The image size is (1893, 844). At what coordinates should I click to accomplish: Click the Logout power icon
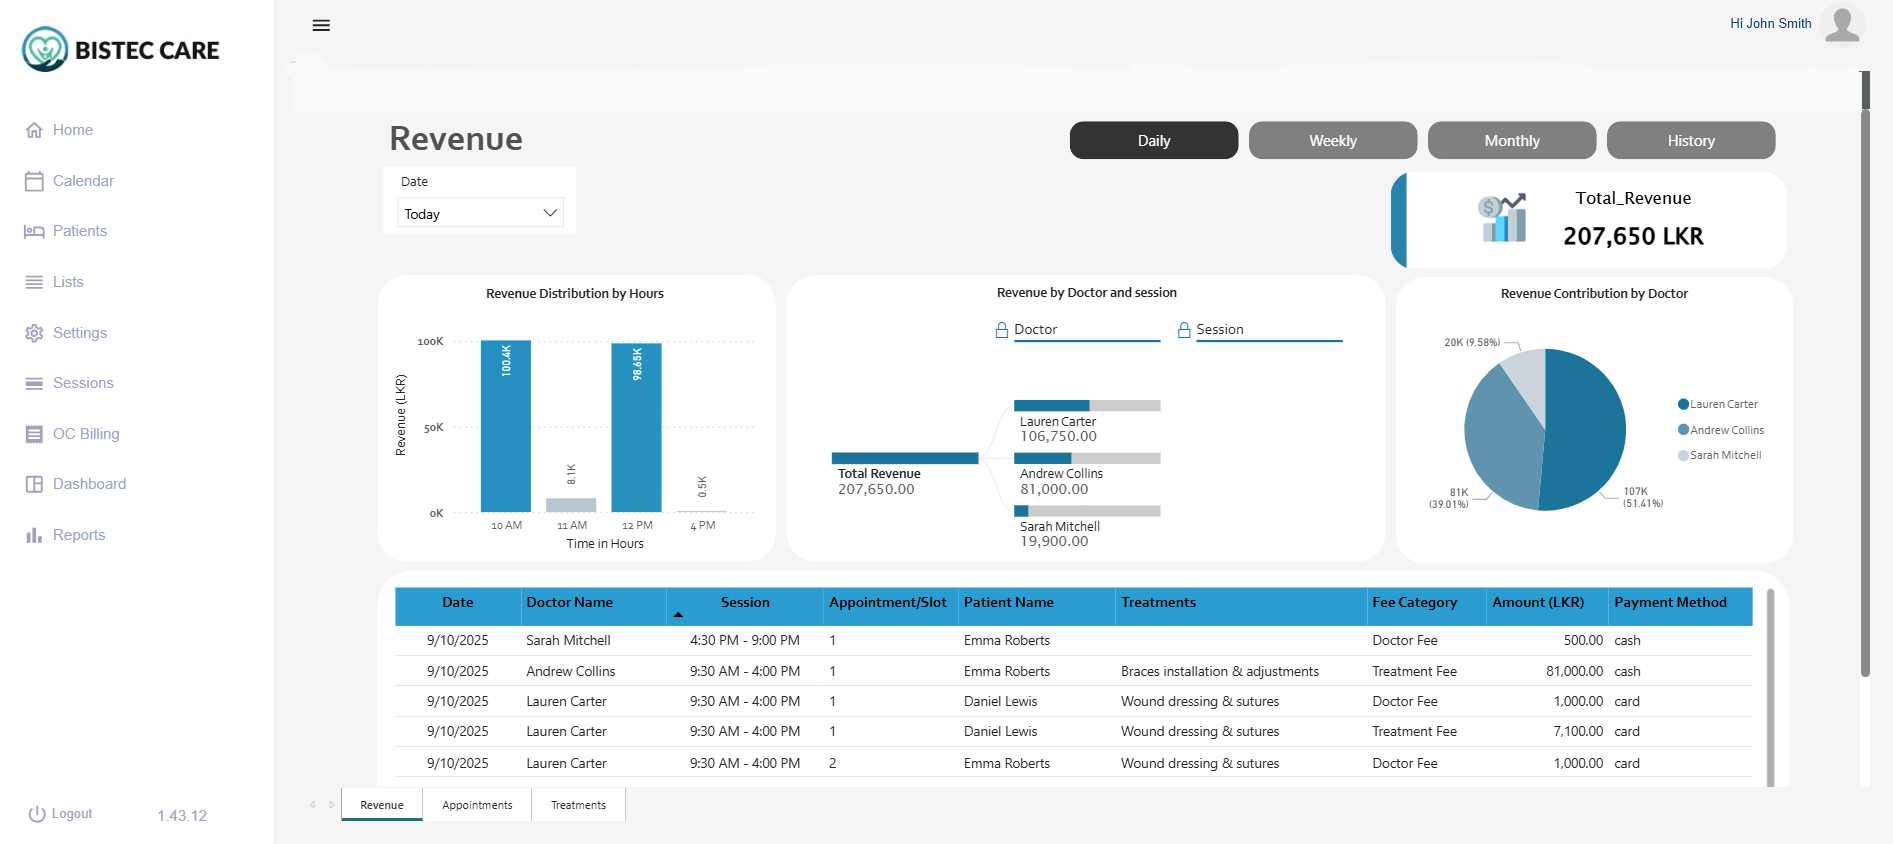(37, 814)
